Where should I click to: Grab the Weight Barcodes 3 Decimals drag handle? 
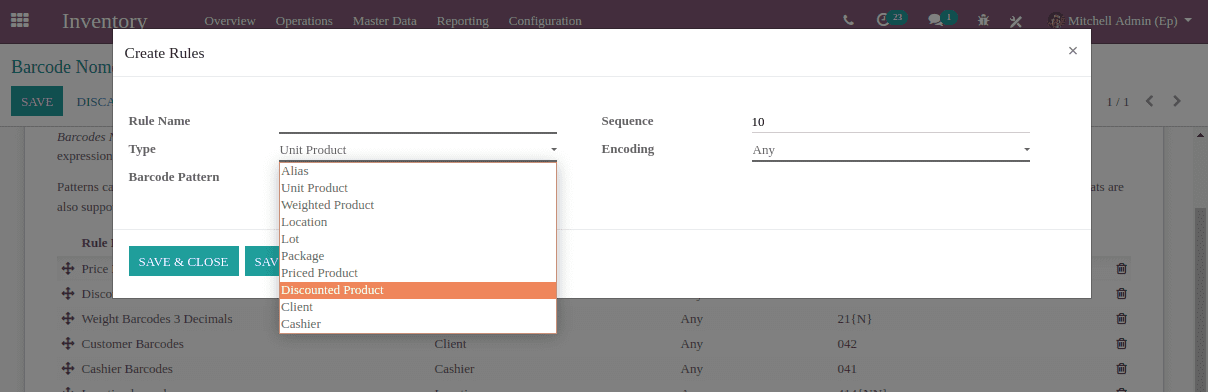[68, 318]
